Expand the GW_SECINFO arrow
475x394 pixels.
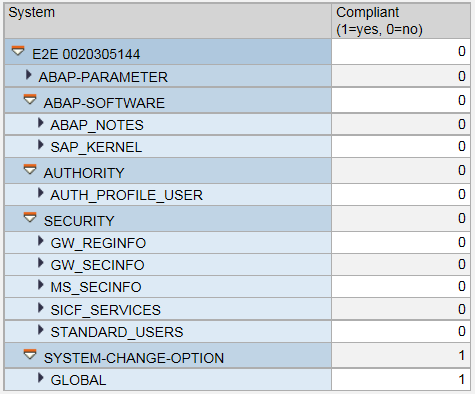point(41,263)
